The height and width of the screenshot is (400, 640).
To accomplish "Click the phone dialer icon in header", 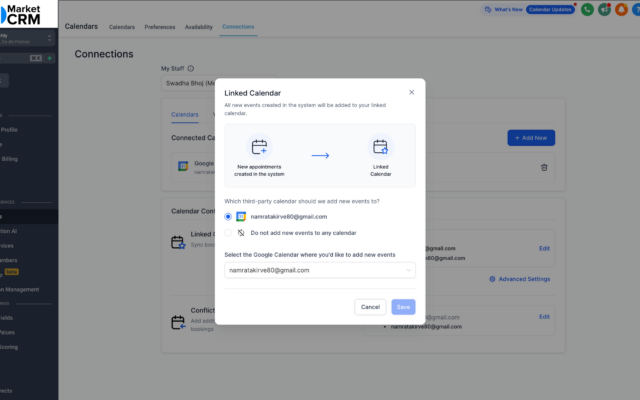I will [x=588, y=9].
